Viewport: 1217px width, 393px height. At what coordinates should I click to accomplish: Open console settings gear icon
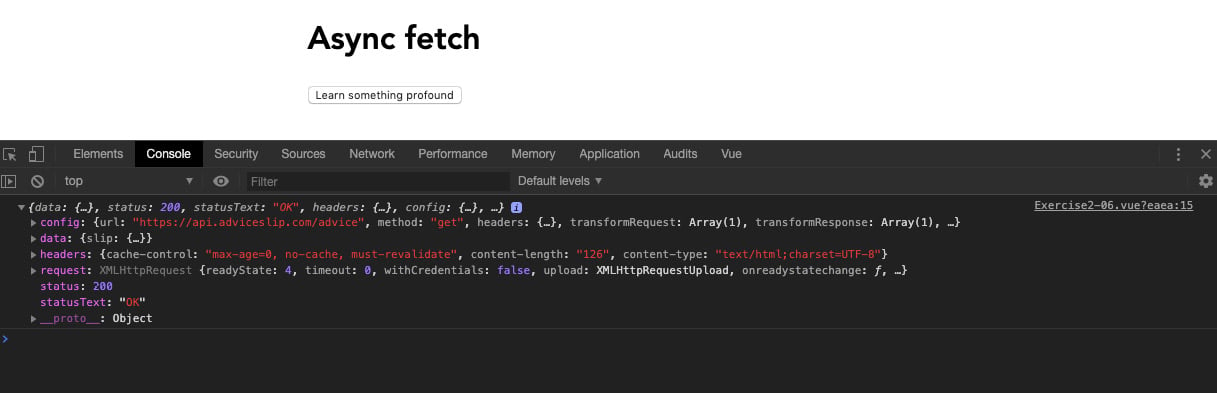[1205, 181]
